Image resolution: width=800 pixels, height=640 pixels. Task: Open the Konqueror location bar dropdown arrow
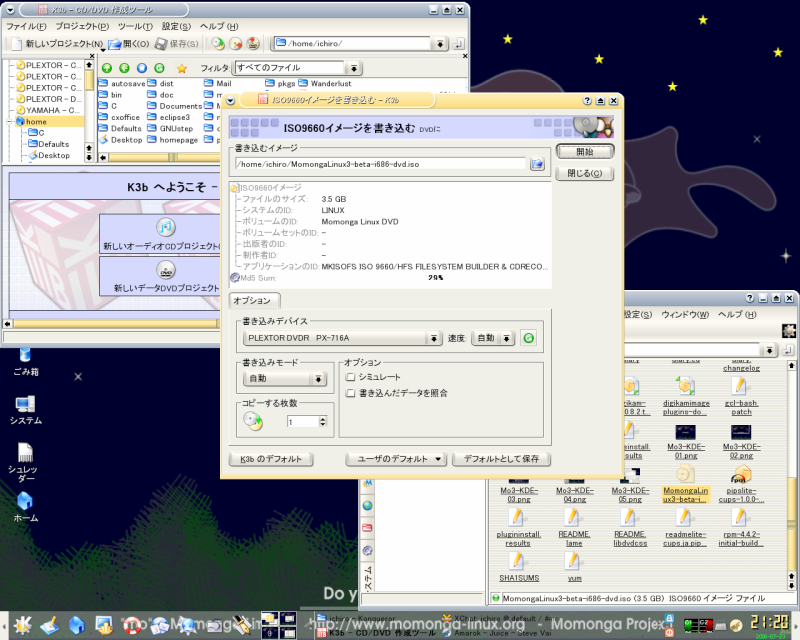tap(768, 350)
